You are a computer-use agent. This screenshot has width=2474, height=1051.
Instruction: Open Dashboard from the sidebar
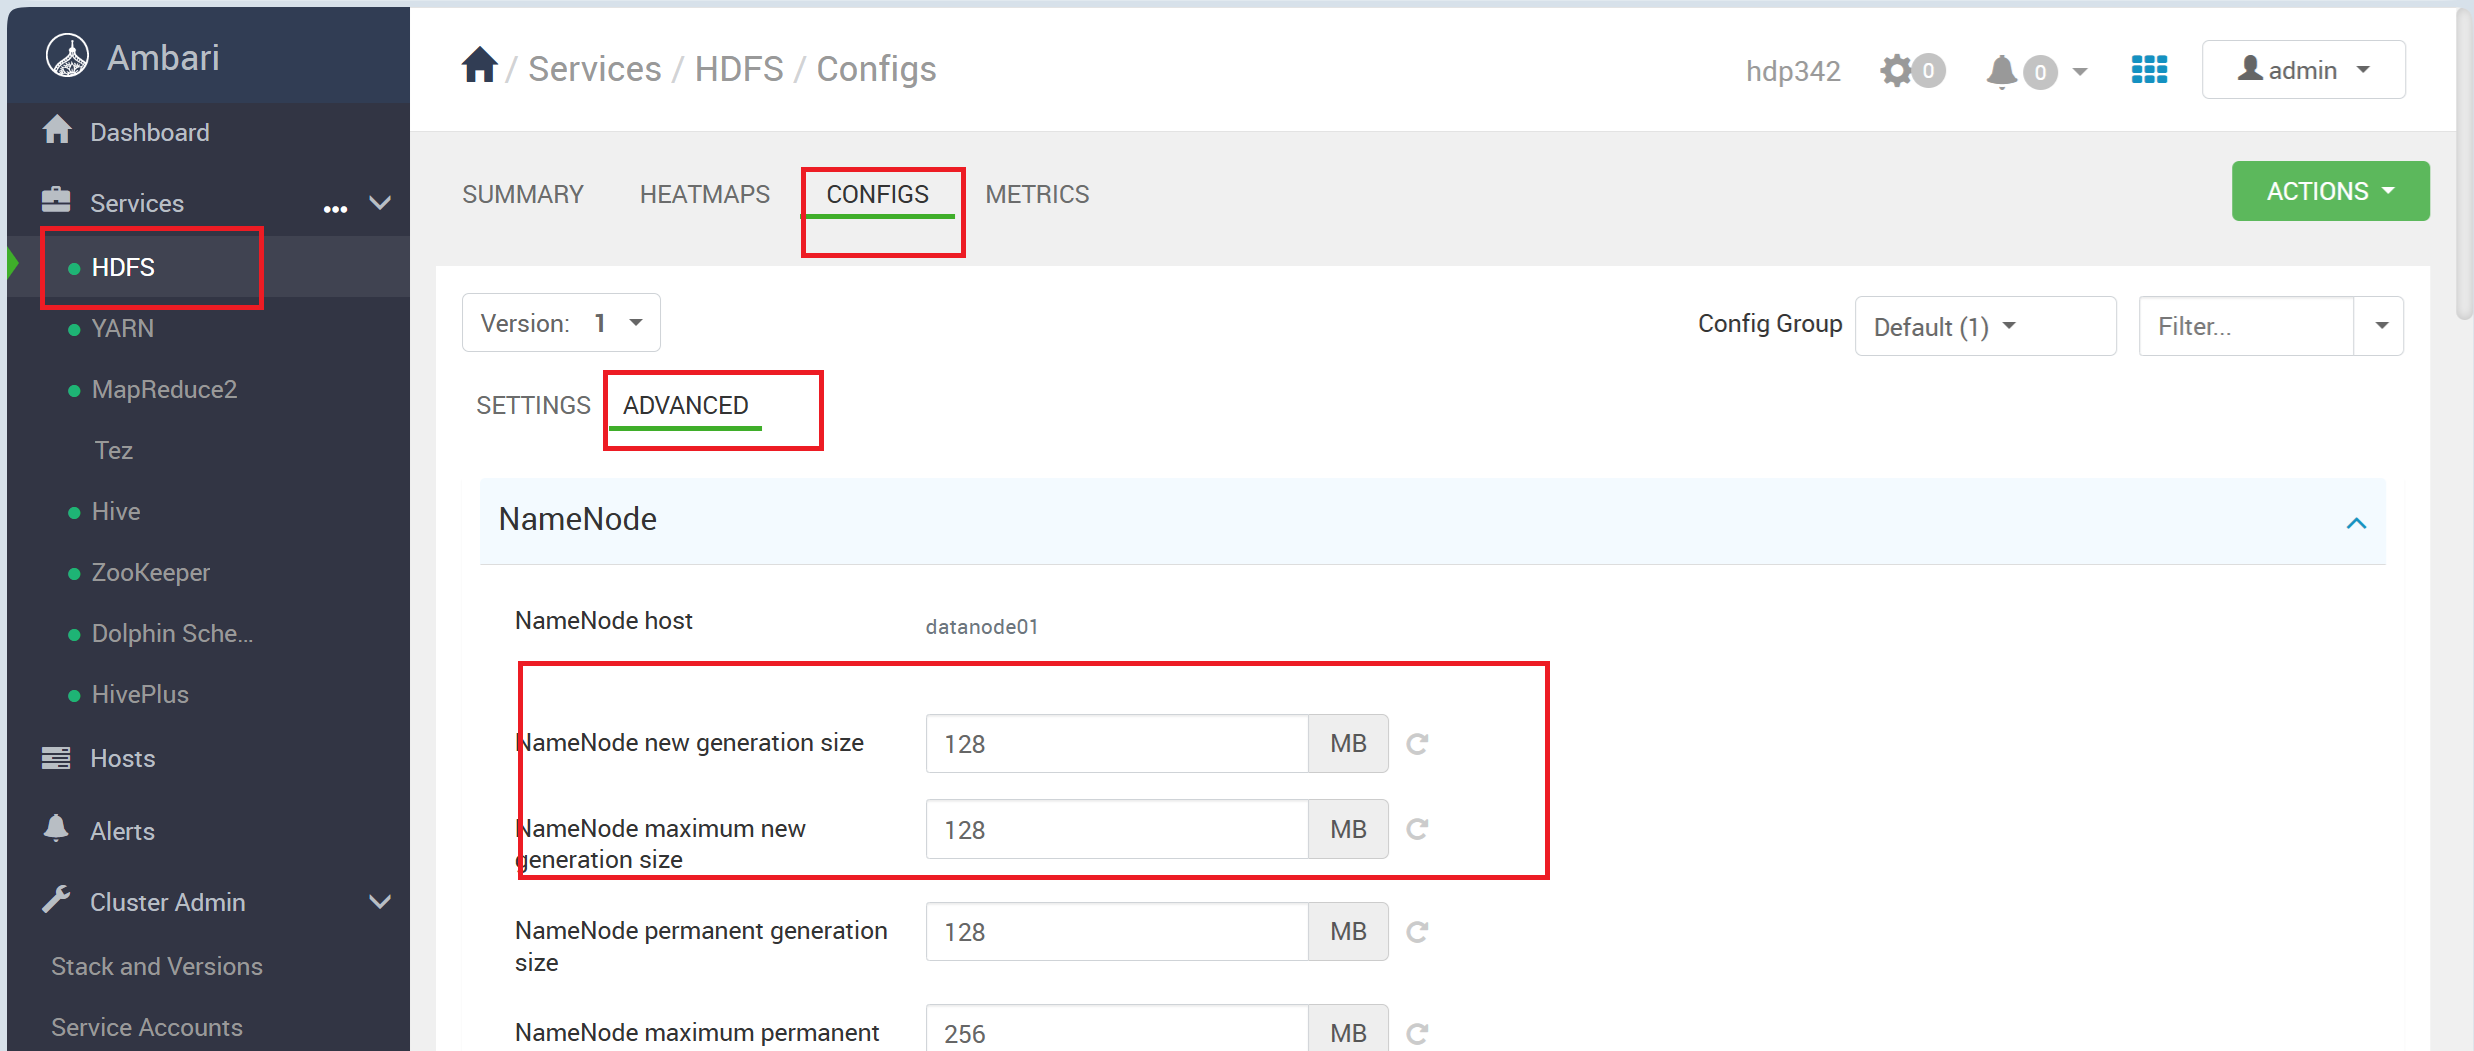coord(150,132)
